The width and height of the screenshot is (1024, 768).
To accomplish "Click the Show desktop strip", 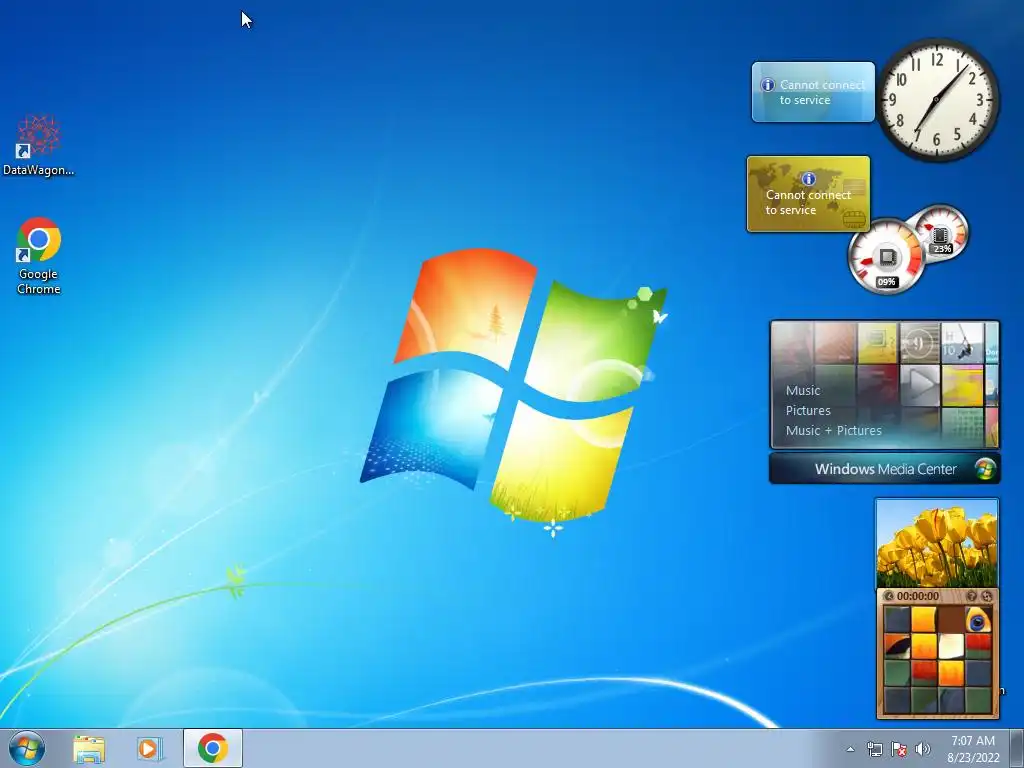I will tap(1017, 749).
